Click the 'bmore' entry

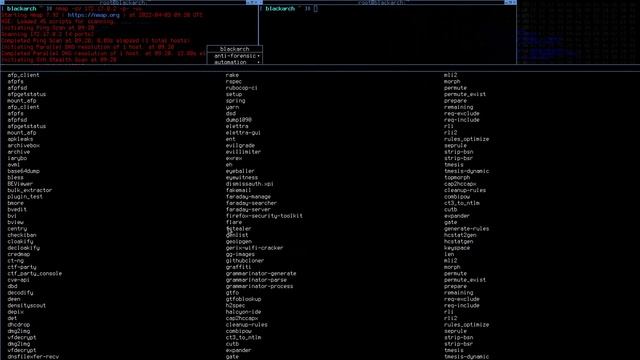click(x=16, y=203)
